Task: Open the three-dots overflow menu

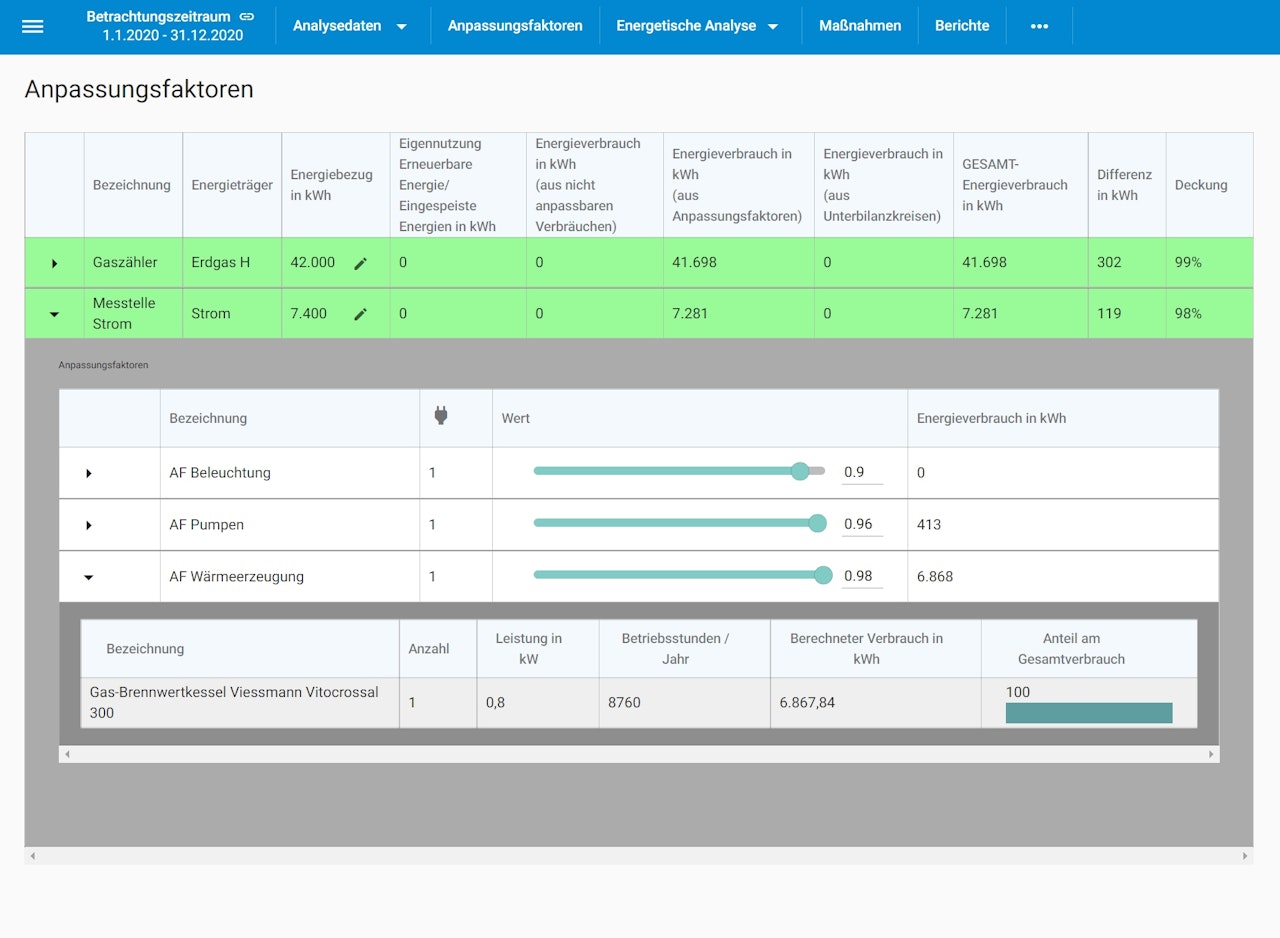Action: point(1039,26)
